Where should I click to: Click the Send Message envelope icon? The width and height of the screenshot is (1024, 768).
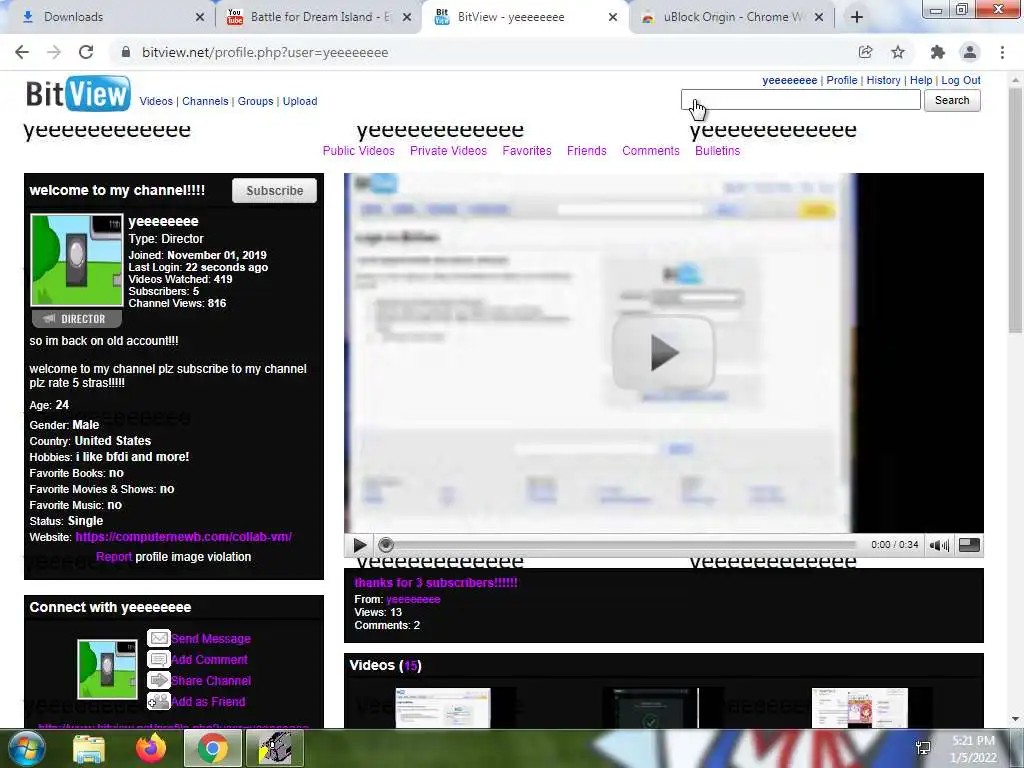click(159, 638)
